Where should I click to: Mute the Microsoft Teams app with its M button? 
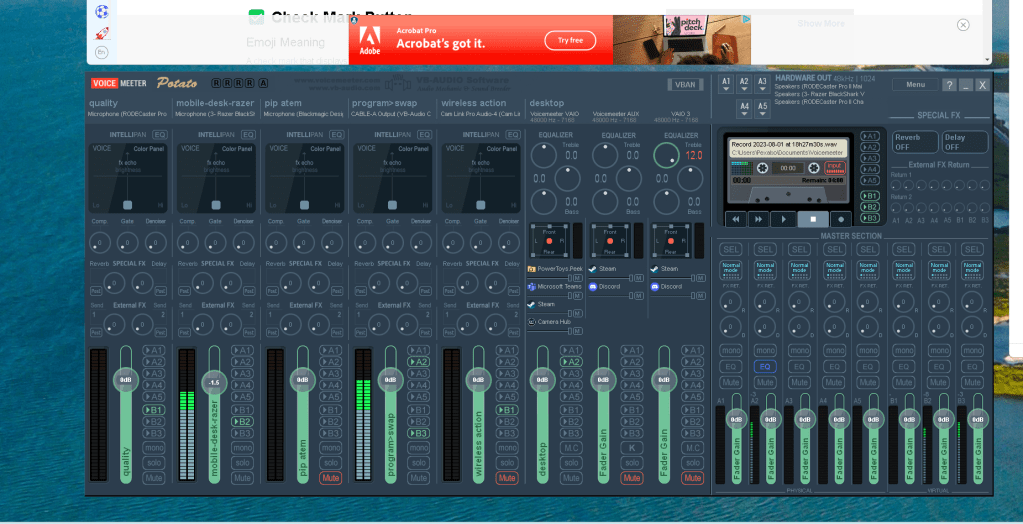(x=577, y=296)
